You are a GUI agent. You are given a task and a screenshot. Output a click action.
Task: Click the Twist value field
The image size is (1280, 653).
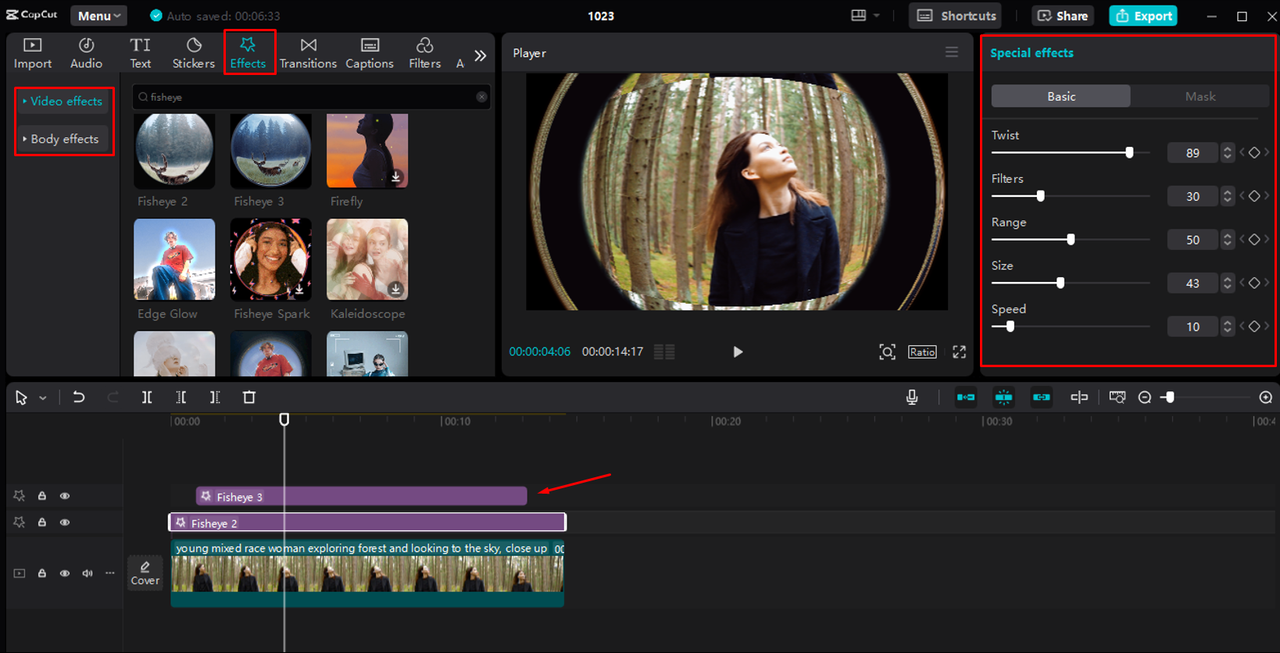pyautogui.click(x=1192, y=153)
